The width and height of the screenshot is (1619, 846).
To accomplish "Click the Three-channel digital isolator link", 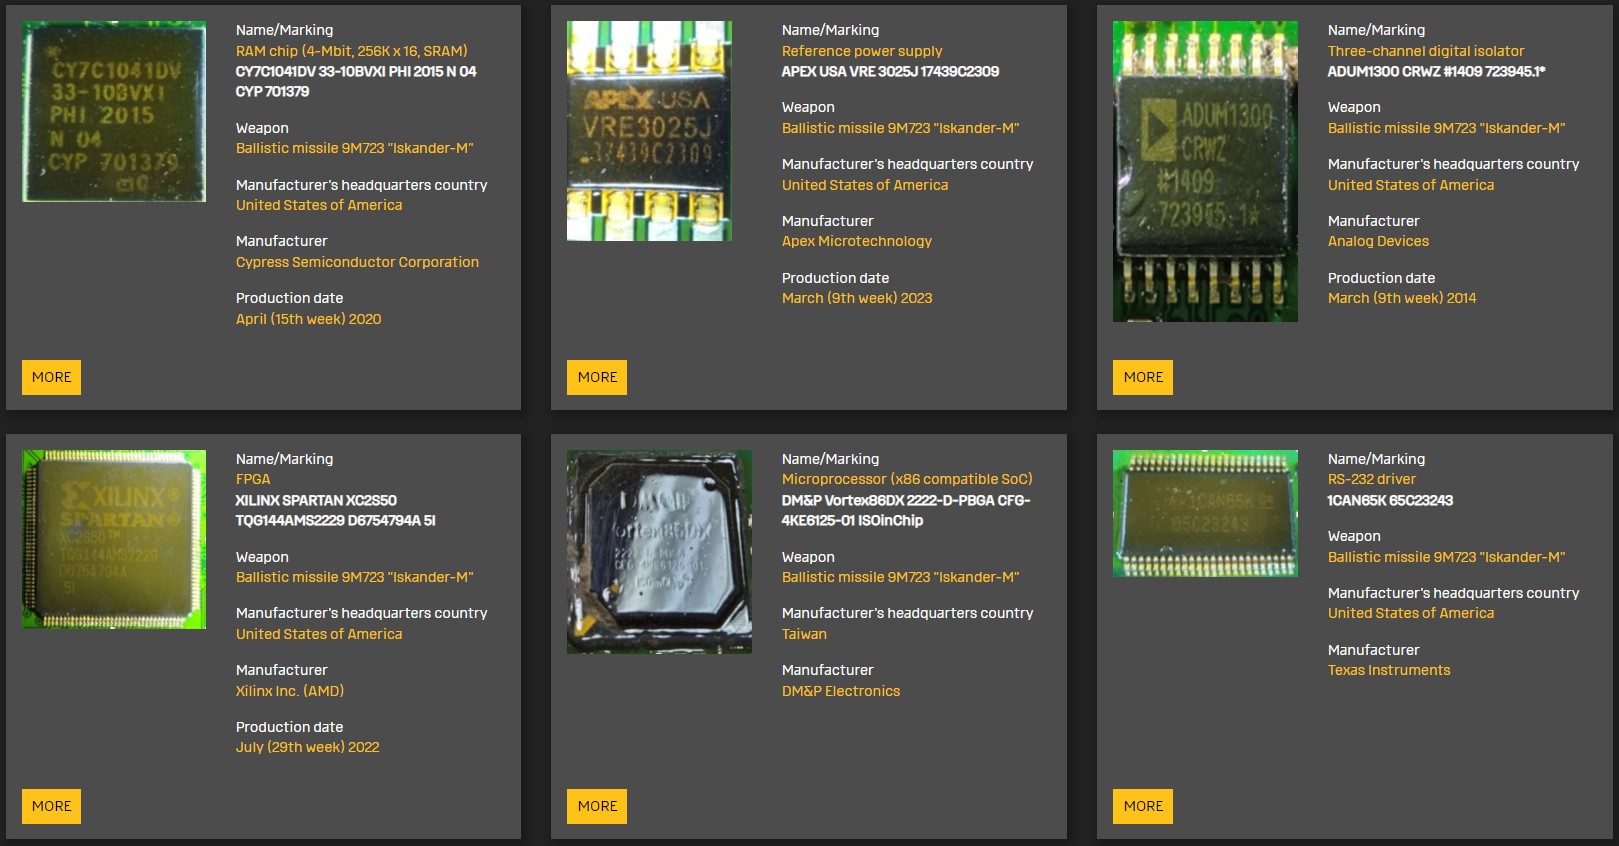I will click(1425, 51).
